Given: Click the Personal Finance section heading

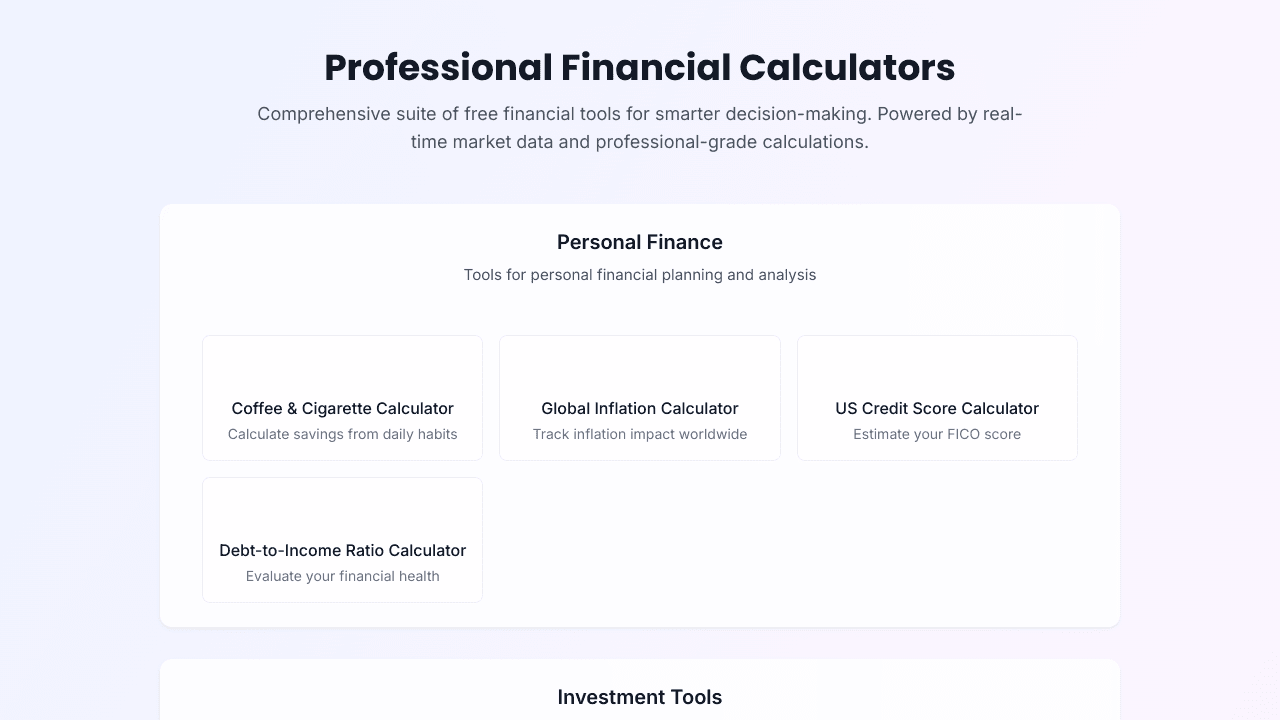Looking at the screenshot, I should coord(640,242).
